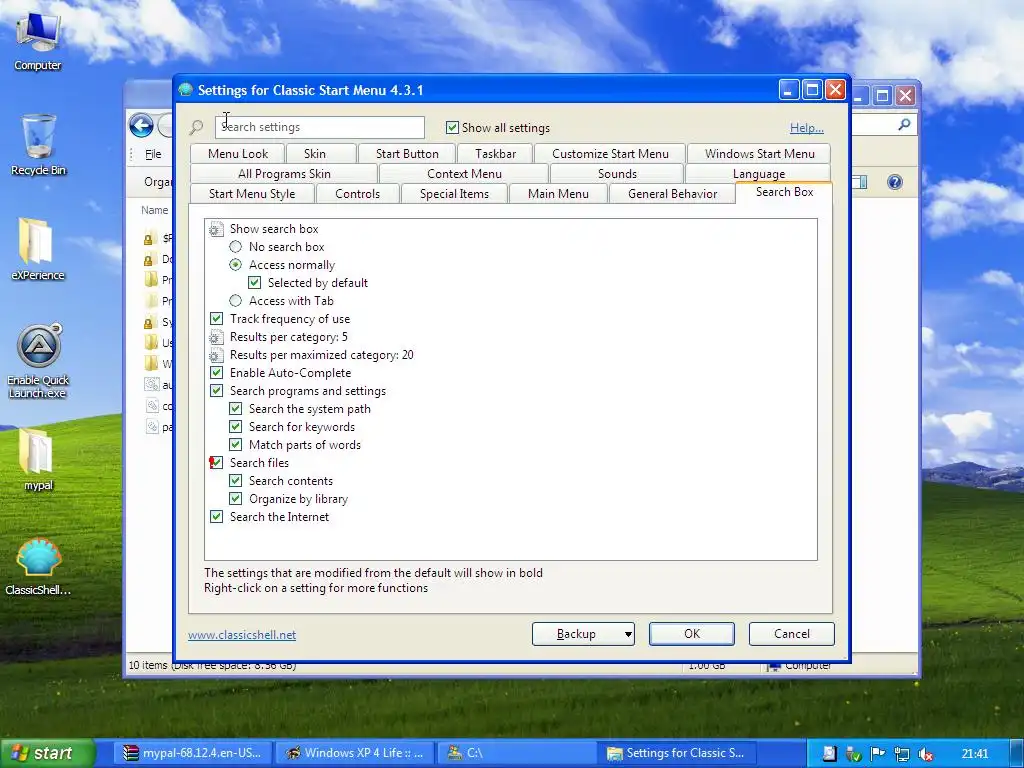Screen dimensions: 1024x768
Task: Click the OK button
Action: coord(692,634)
